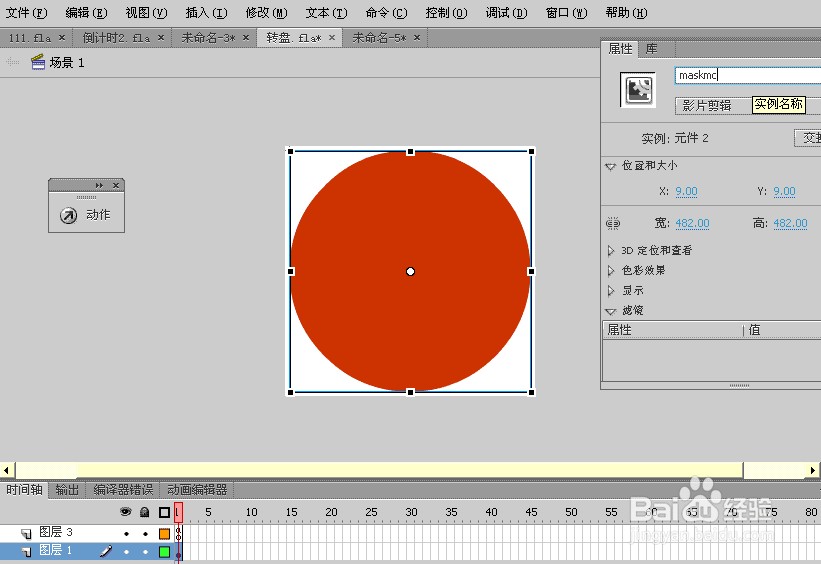Viewport: 821px width, 564px height.
Task: Toggle show/hide all layers eye icon
Action: pyautogui.click(x=126, y=512)
